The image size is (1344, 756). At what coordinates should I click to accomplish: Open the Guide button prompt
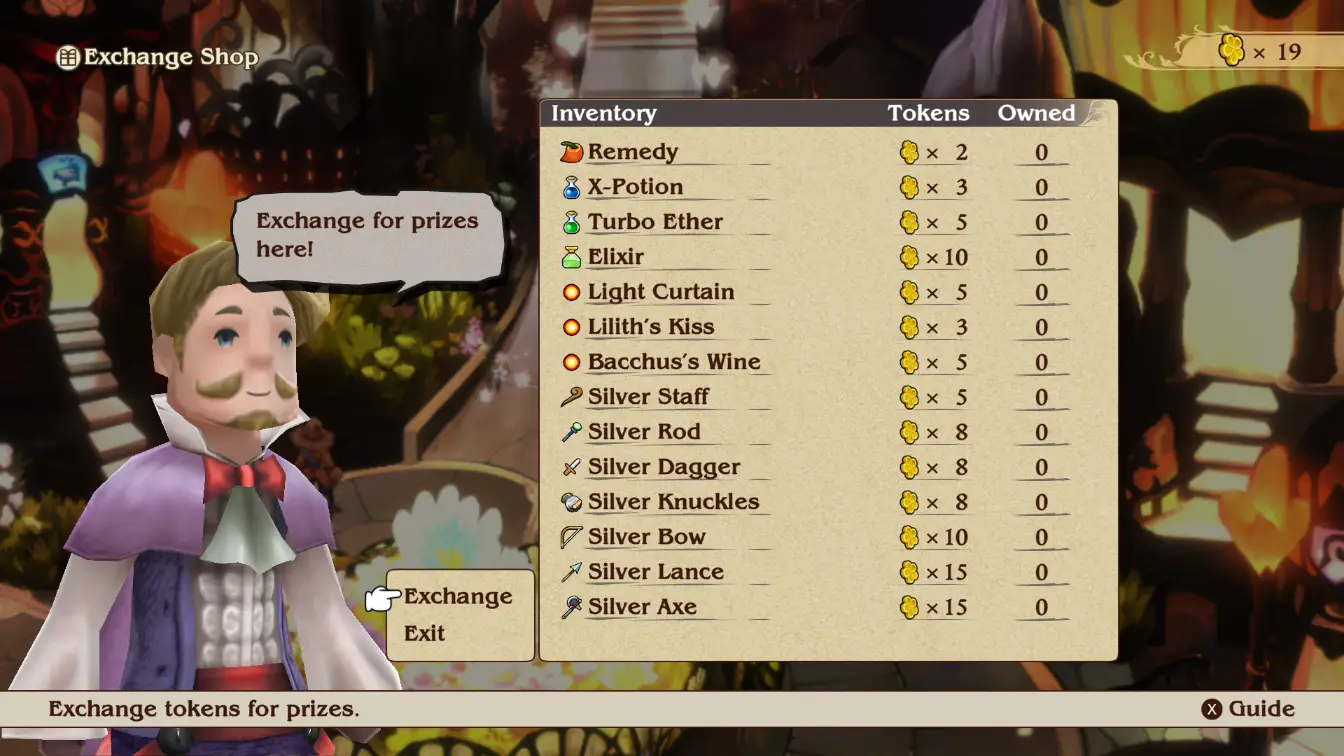coord(1248,709)
